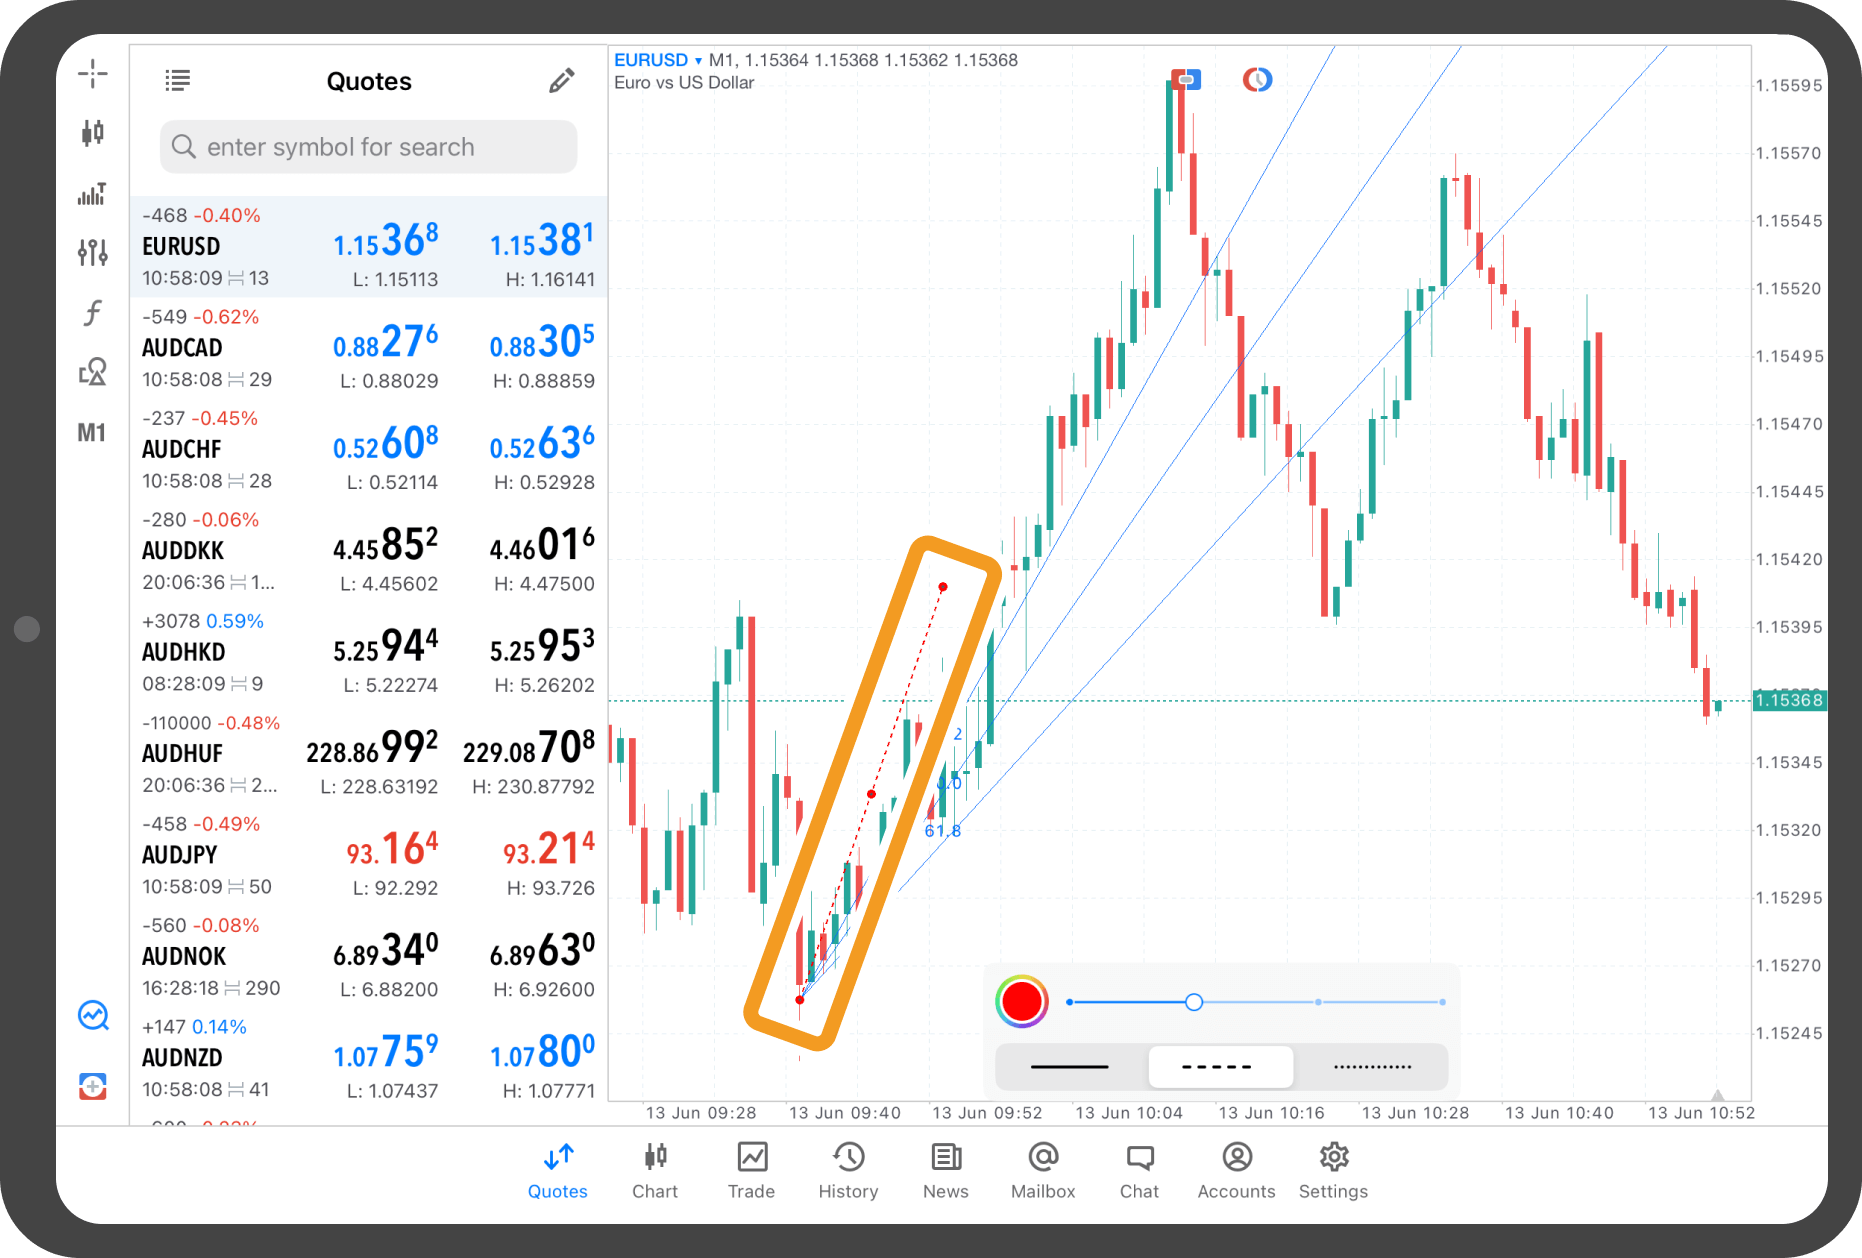Open the M1 timeframe selector
Viewport: 1862px width, 1258px height.
coord(92,433)
